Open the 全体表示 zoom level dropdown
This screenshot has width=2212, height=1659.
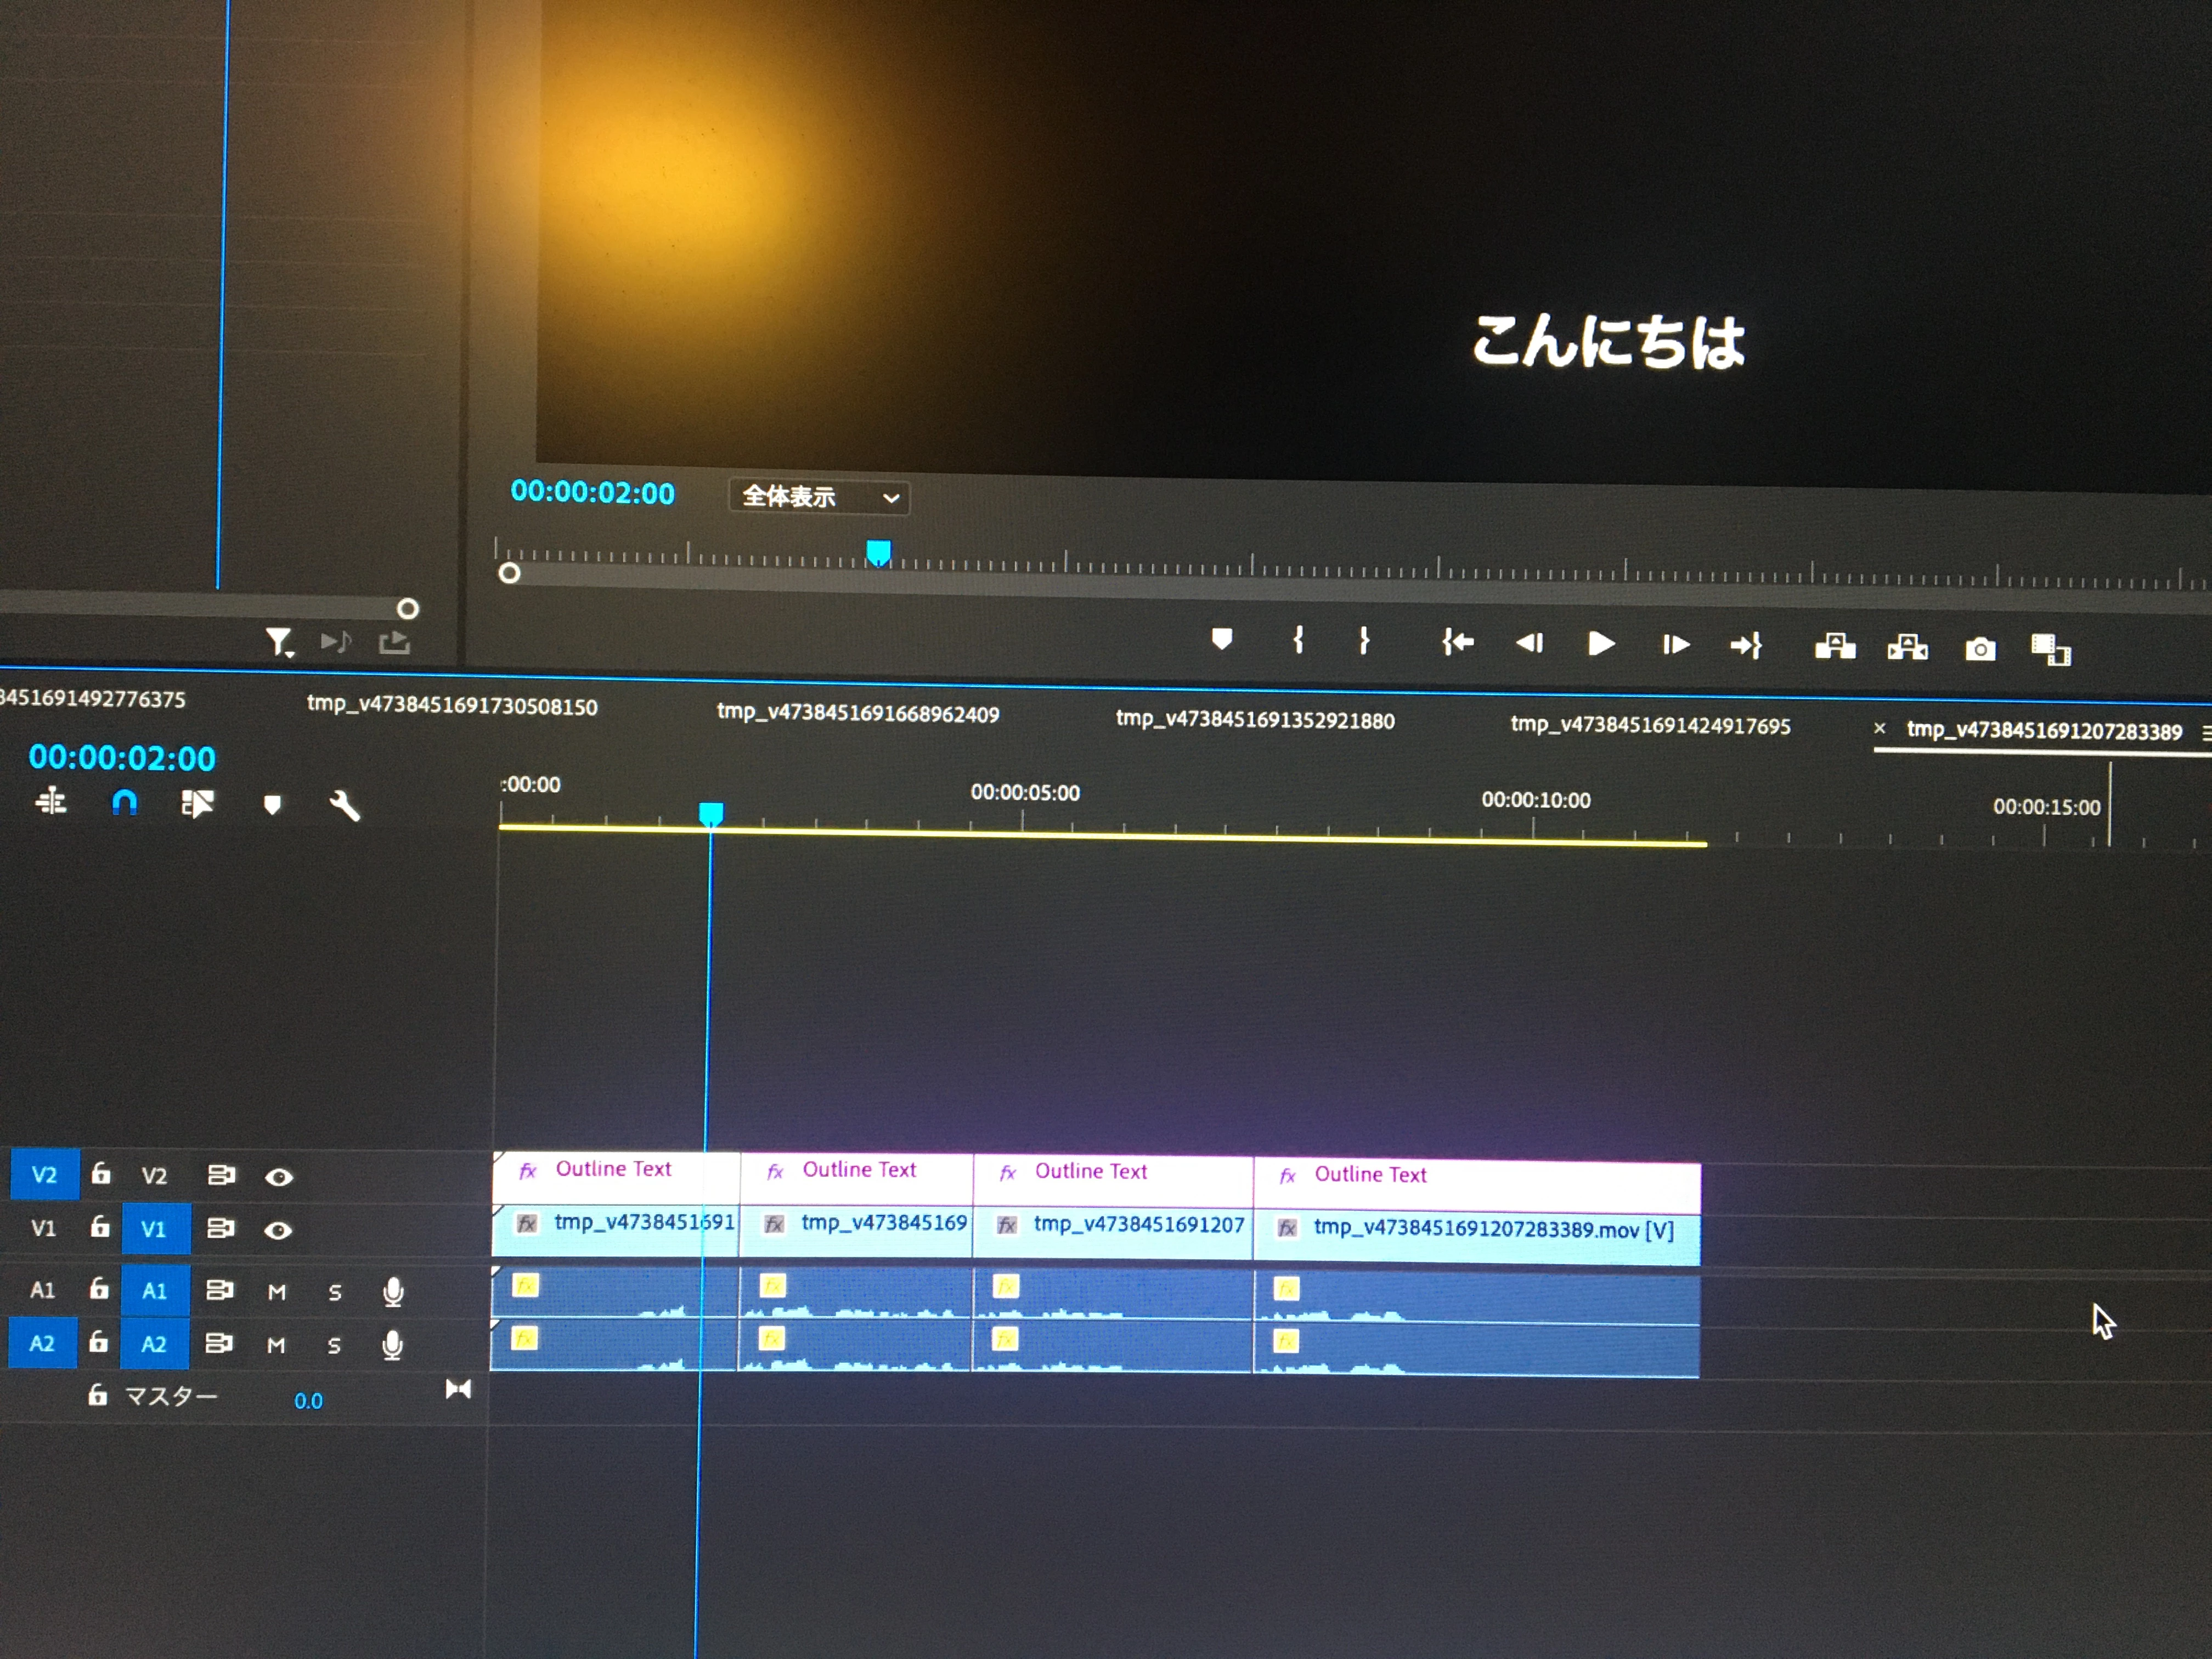tap(820, 497)
